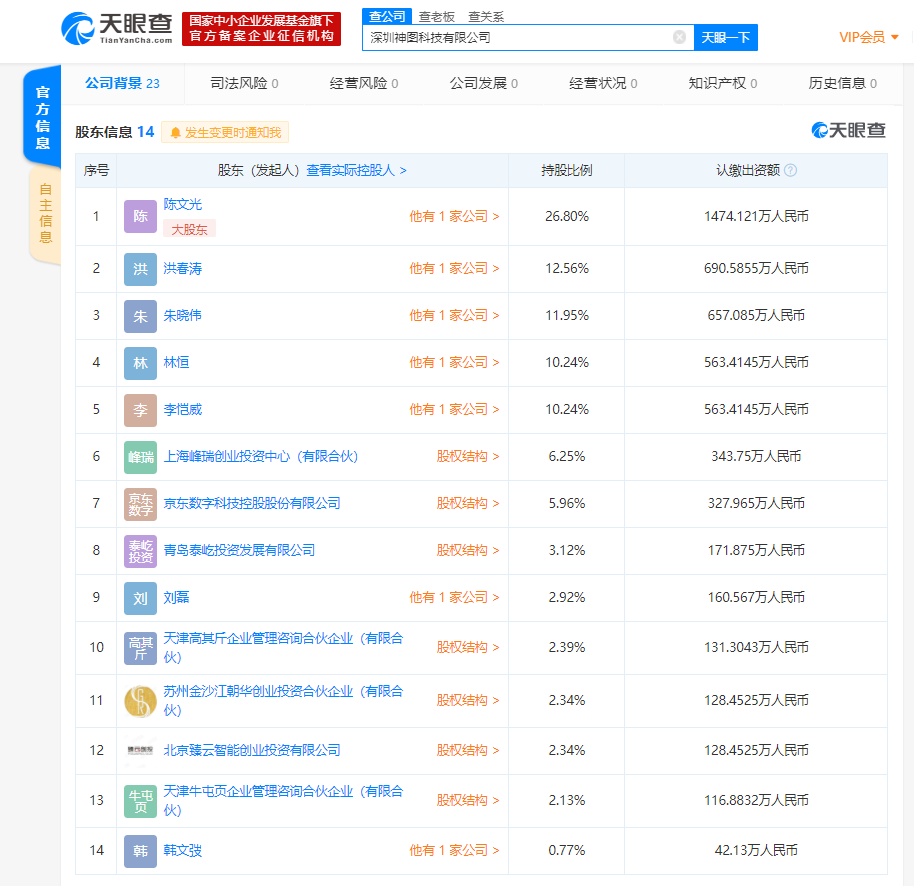Click avatar icon for 林恒
914x886 pixels.
(x=140, y=363)
